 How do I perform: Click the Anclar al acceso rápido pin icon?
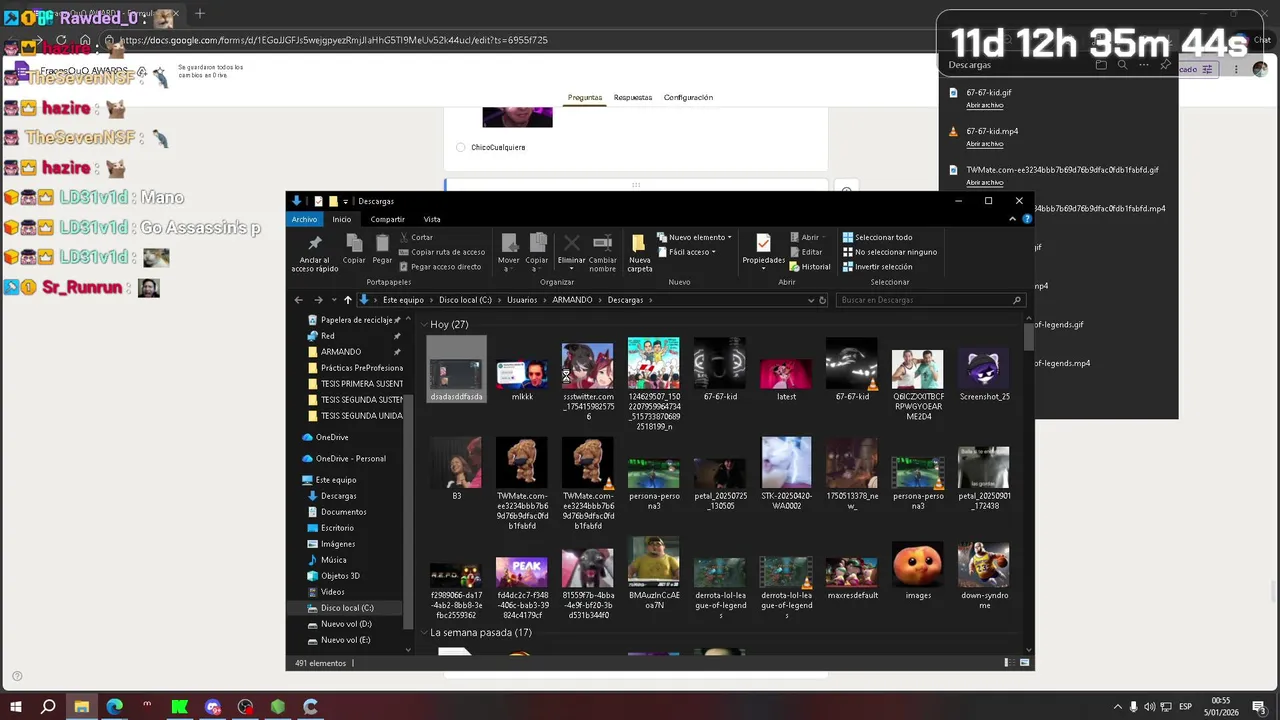click(x=314, y=244)
